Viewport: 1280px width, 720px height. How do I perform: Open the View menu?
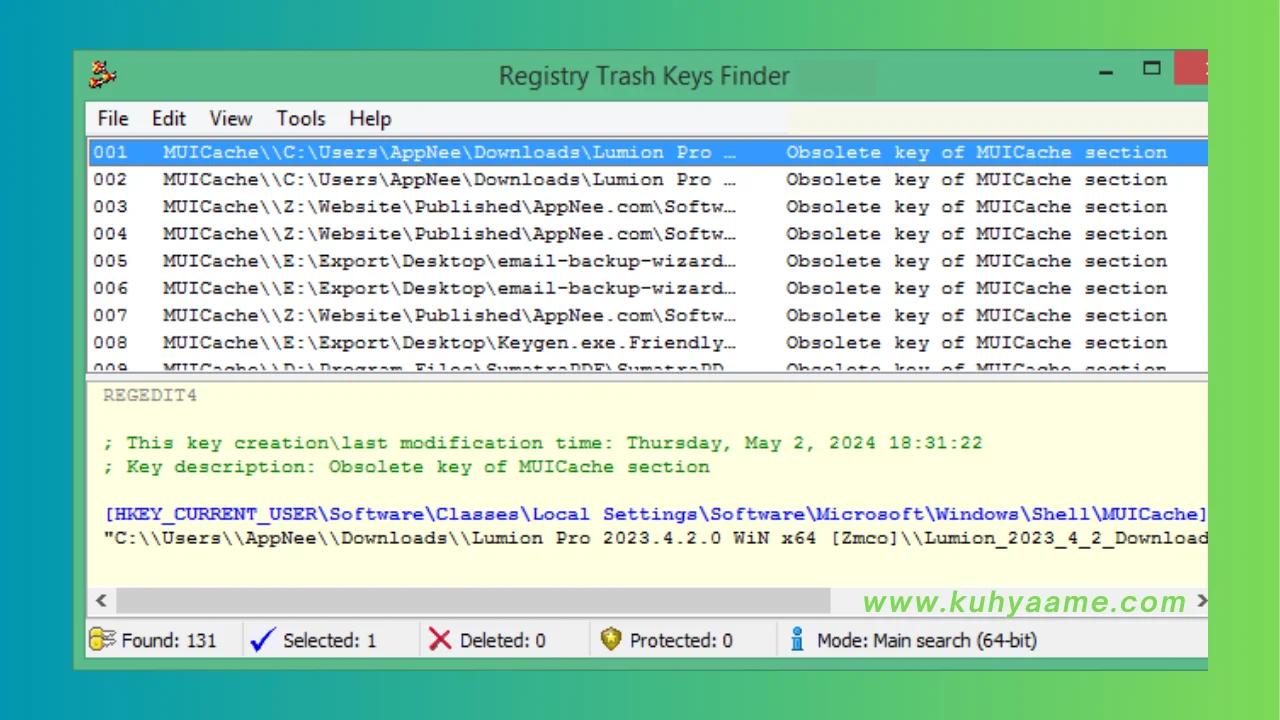231,119
